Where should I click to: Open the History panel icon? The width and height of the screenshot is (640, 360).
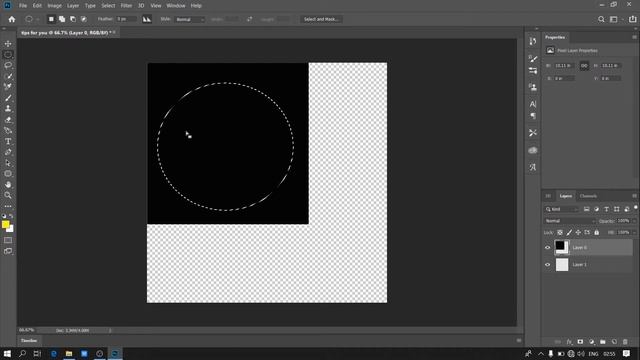[533, 41]
